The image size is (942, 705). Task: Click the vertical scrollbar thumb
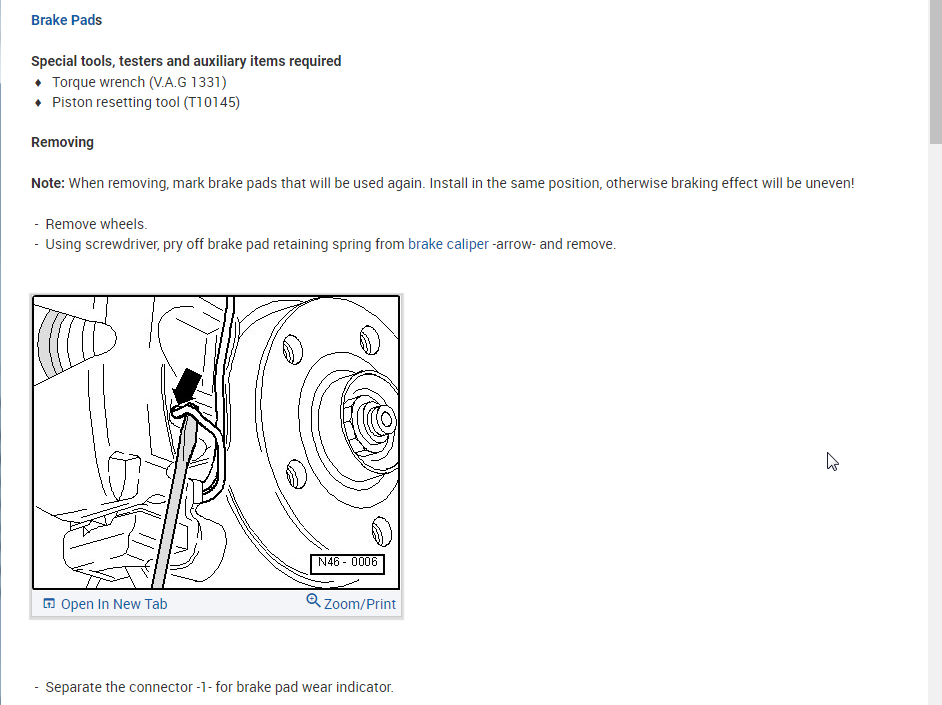pos(935,72)
